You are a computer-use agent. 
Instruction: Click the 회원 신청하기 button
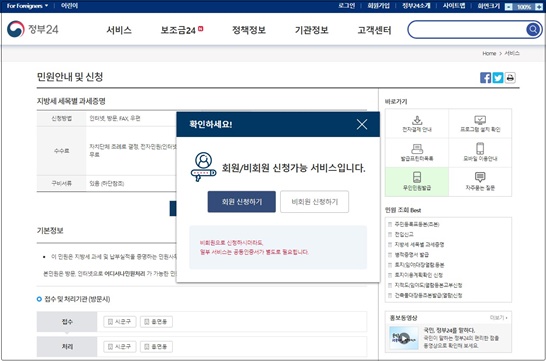point(242,202)
